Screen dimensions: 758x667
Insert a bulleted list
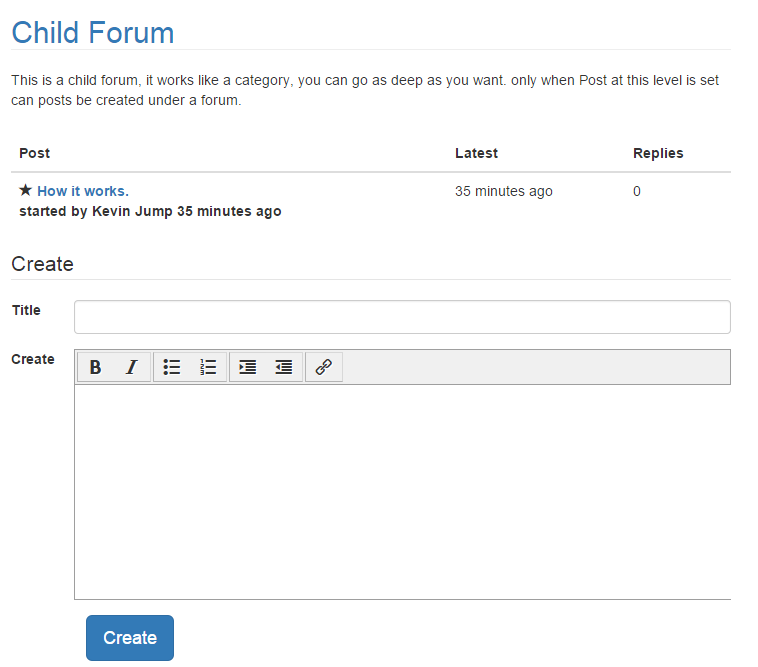172,367
